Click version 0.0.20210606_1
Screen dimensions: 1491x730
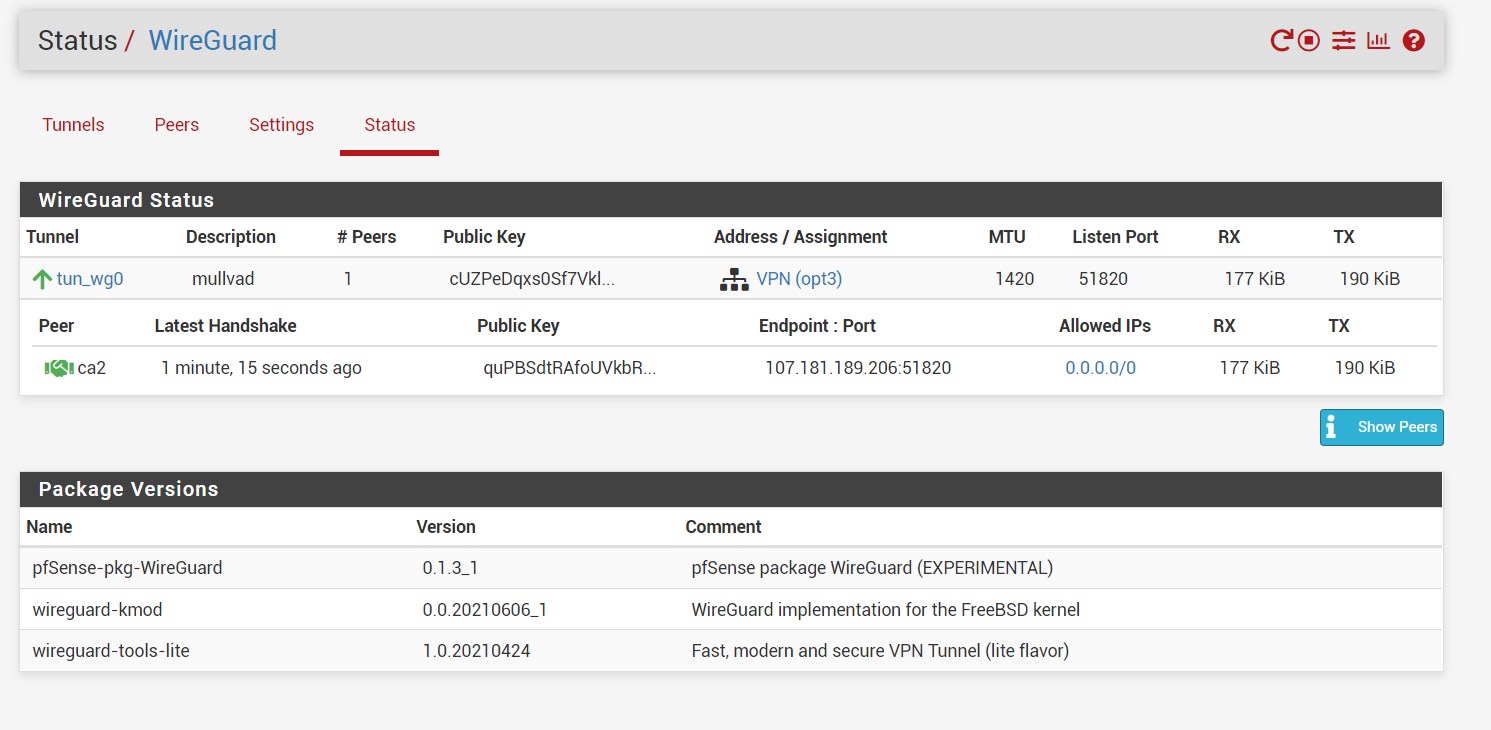[484, 610]
